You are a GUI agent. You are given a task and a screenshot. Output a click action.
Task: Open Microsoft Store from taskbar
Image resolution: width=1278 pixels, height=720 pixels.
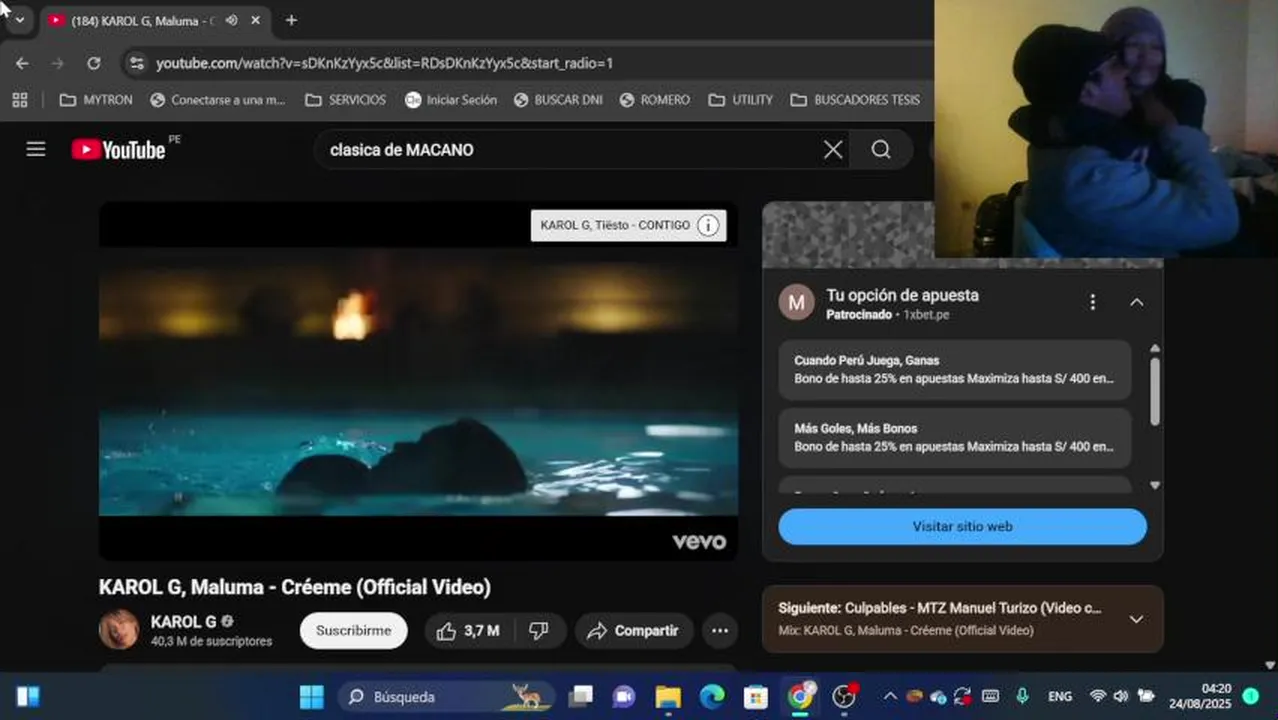coord(756,696)
